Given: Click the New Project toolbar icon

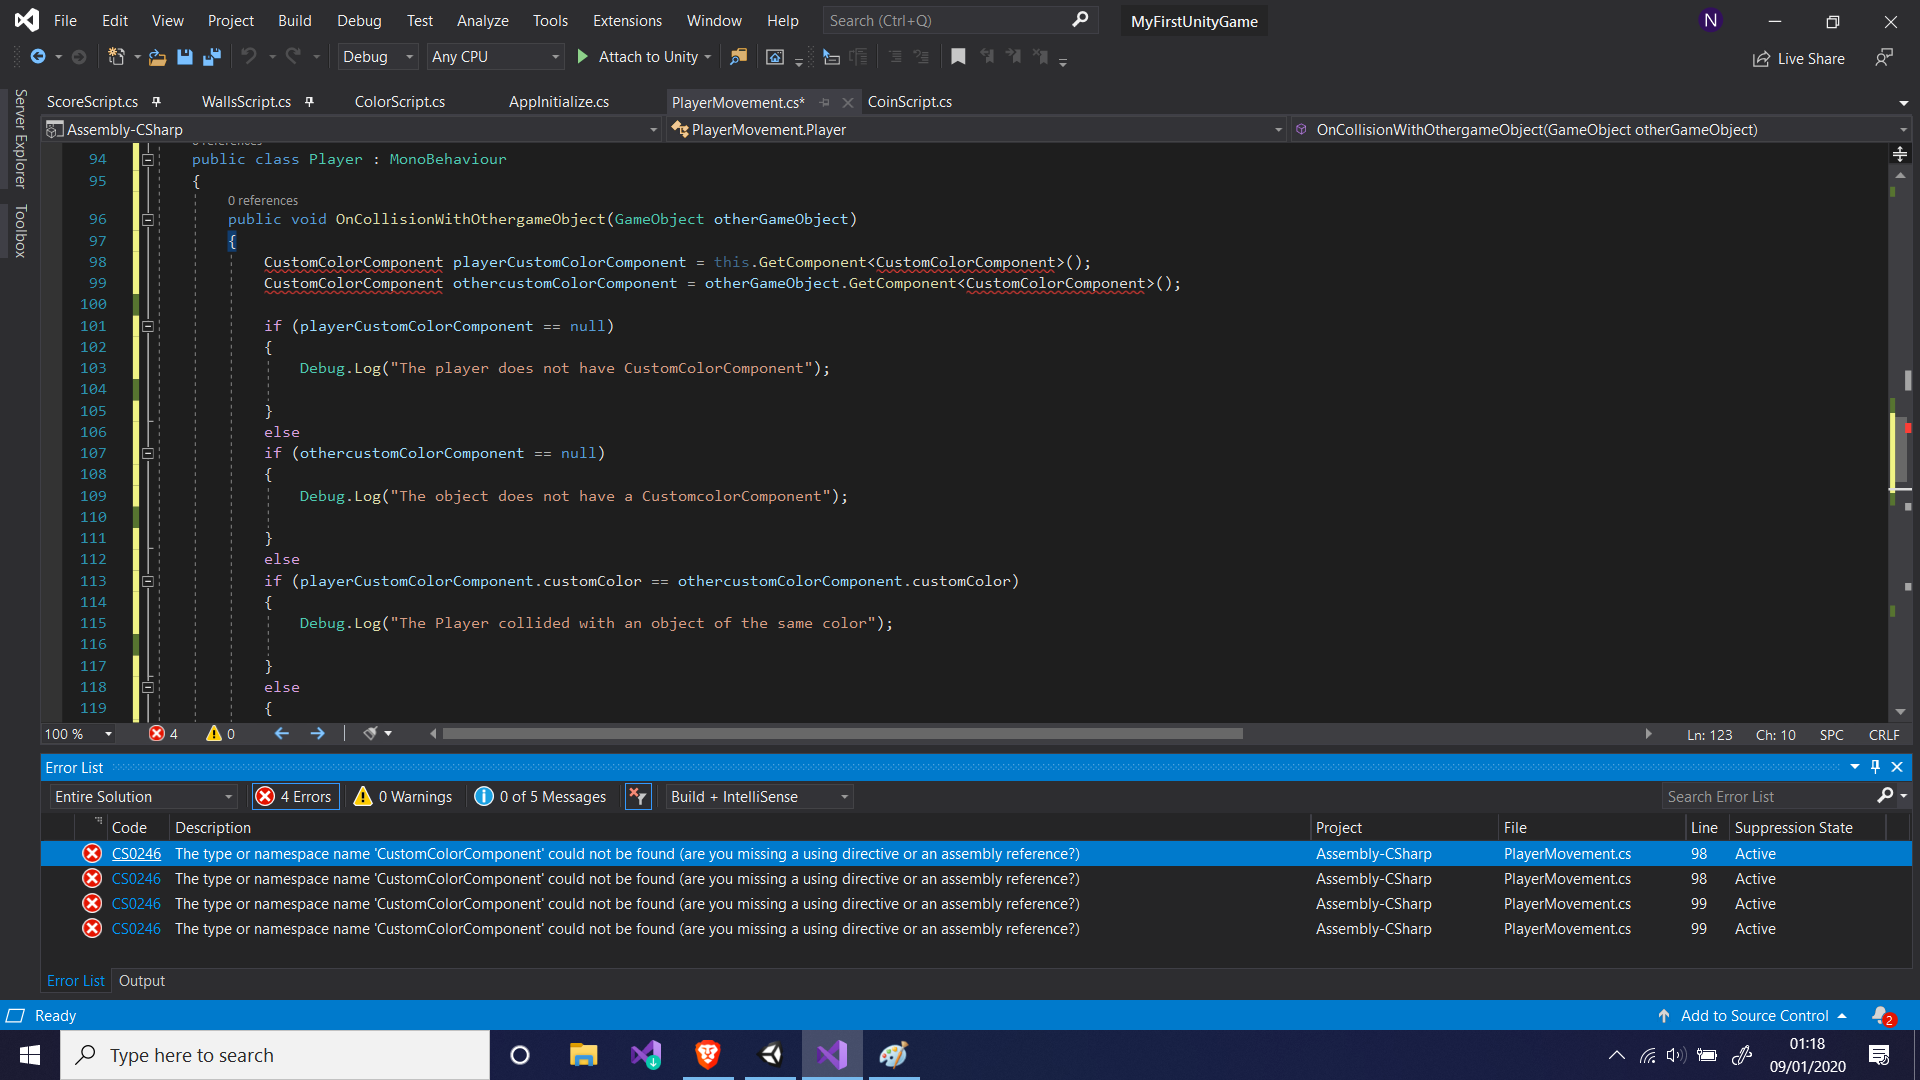Looking at the screenshot, I should (116, 57).
